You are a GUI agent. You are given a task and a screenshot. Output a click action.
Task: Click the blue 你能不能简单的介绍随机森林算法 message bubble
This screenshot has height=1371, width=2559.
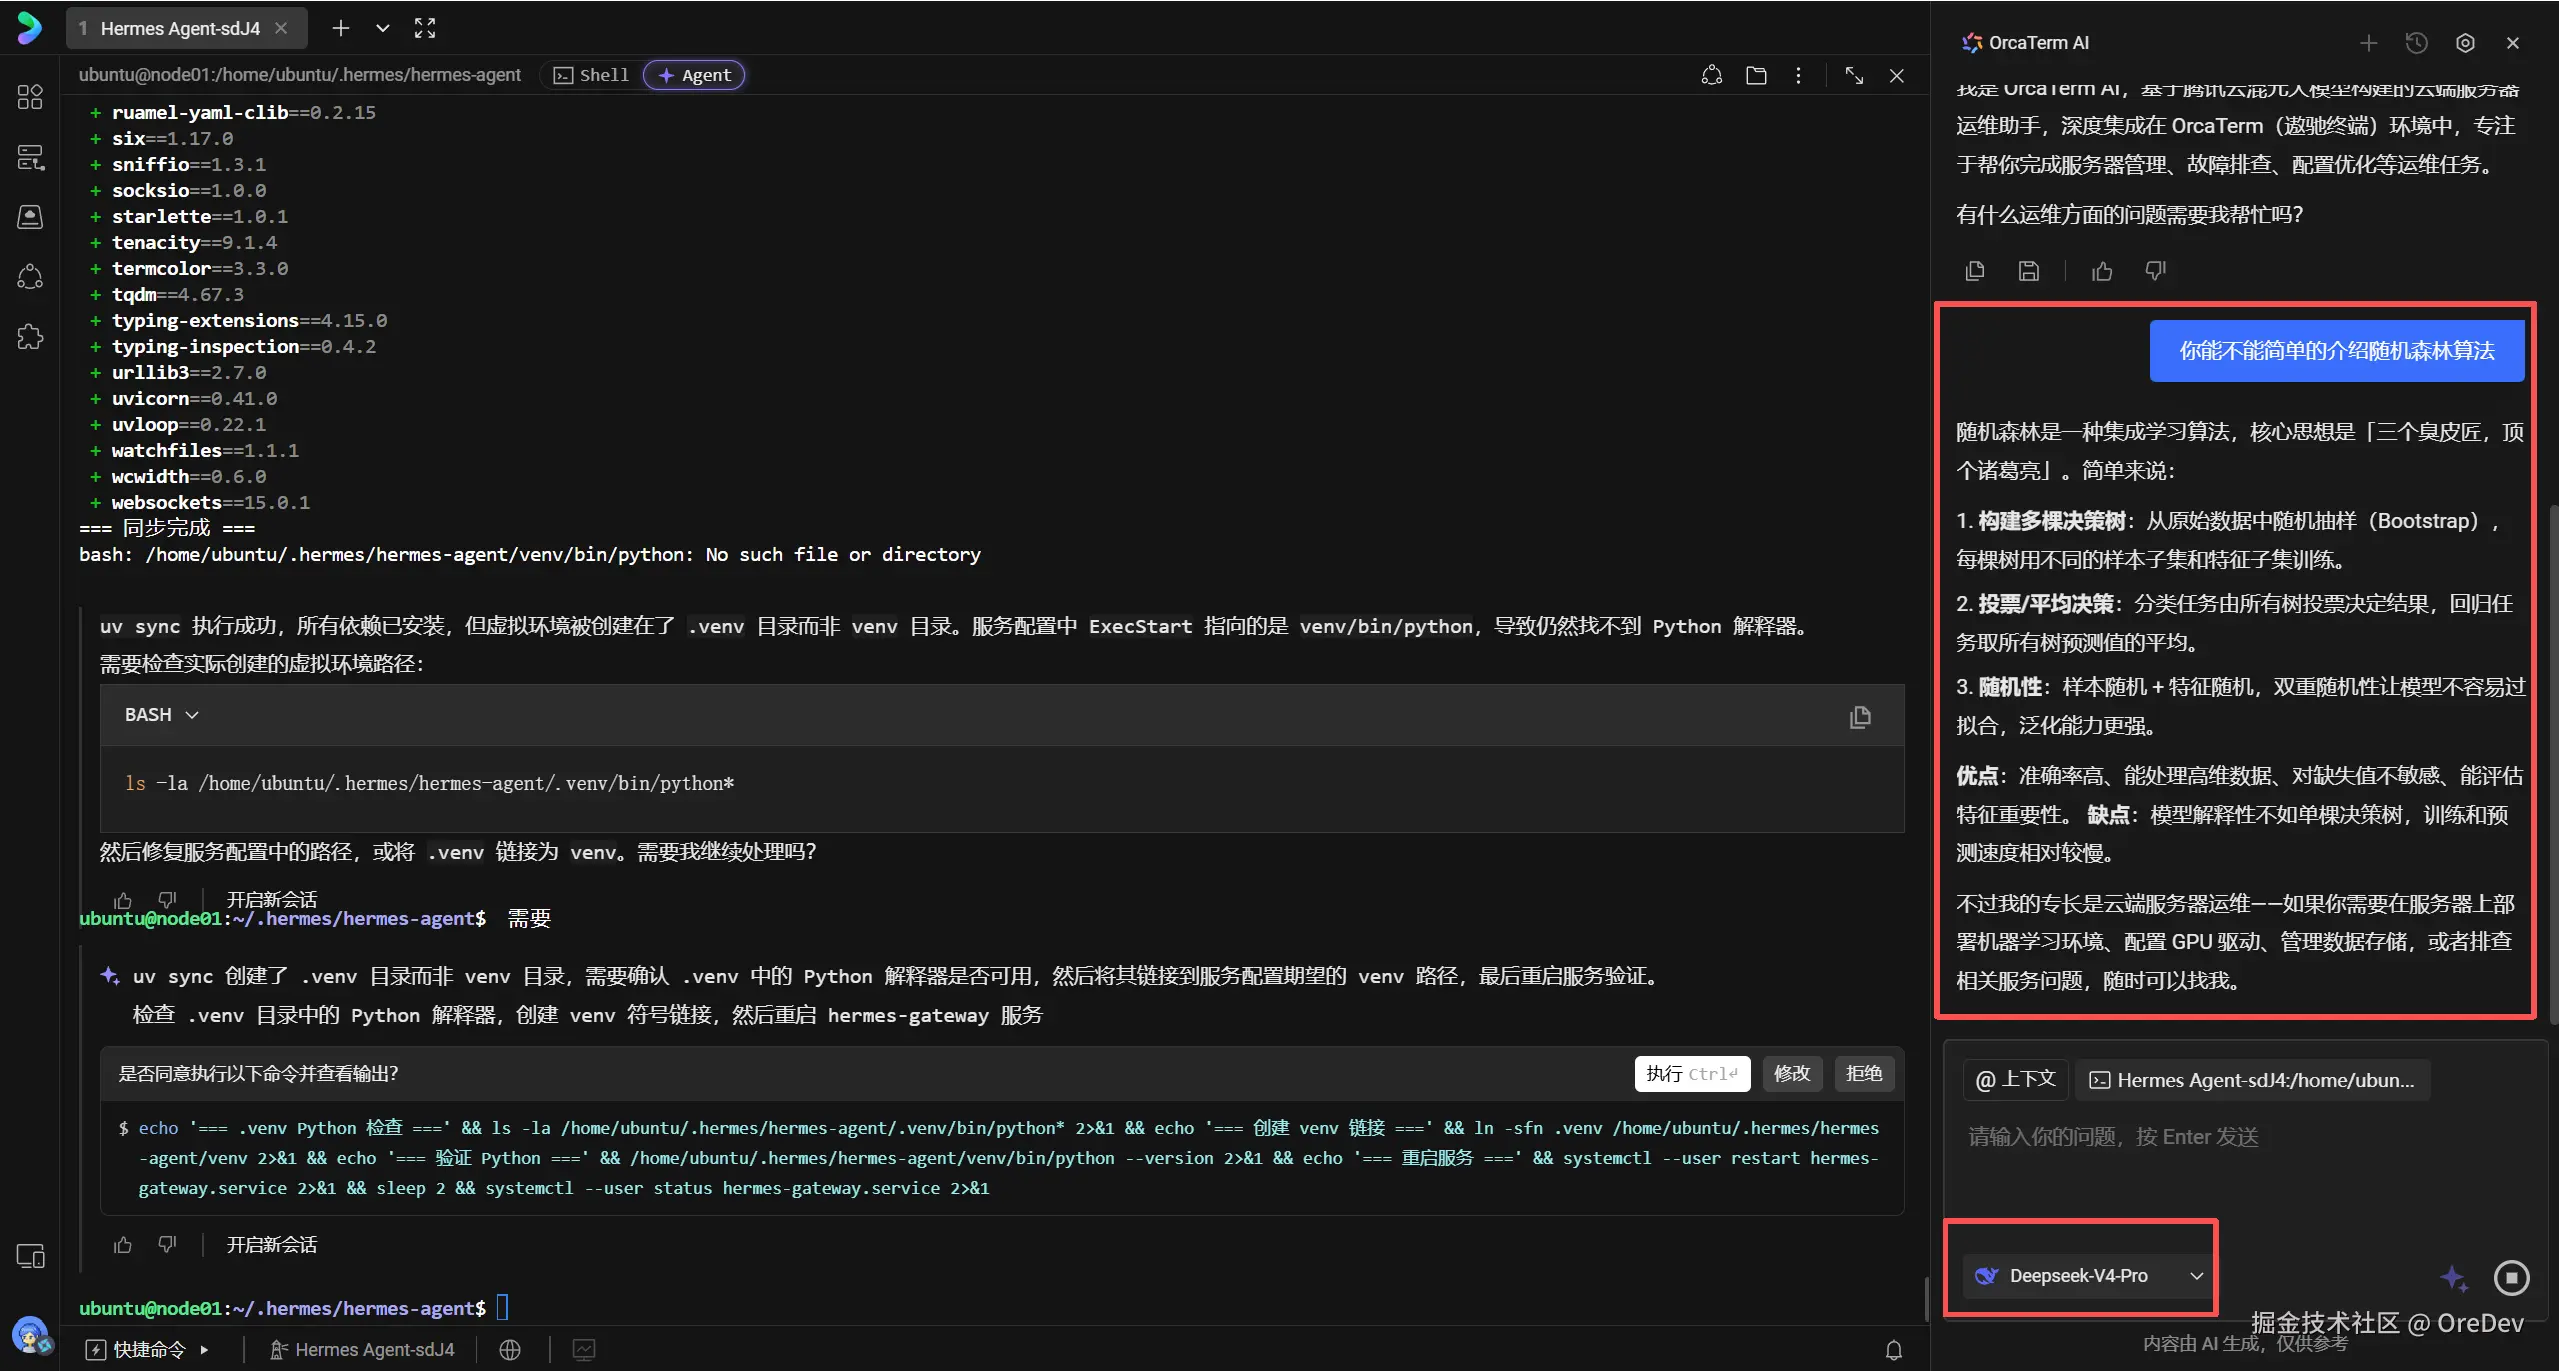[x=2337, y=351]
